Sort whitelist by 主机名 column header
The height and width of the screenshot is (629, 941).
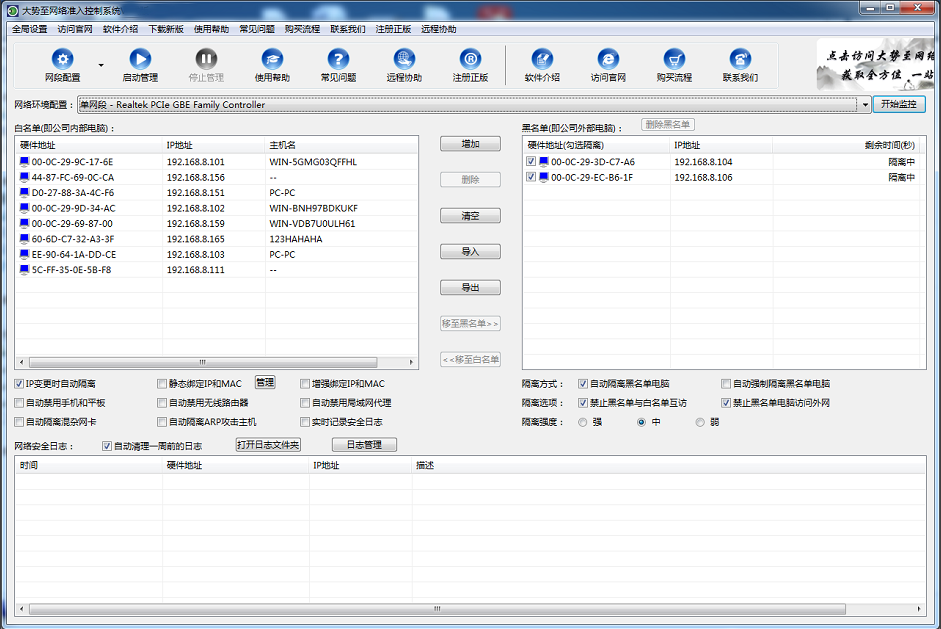click(x=341, y=145)
